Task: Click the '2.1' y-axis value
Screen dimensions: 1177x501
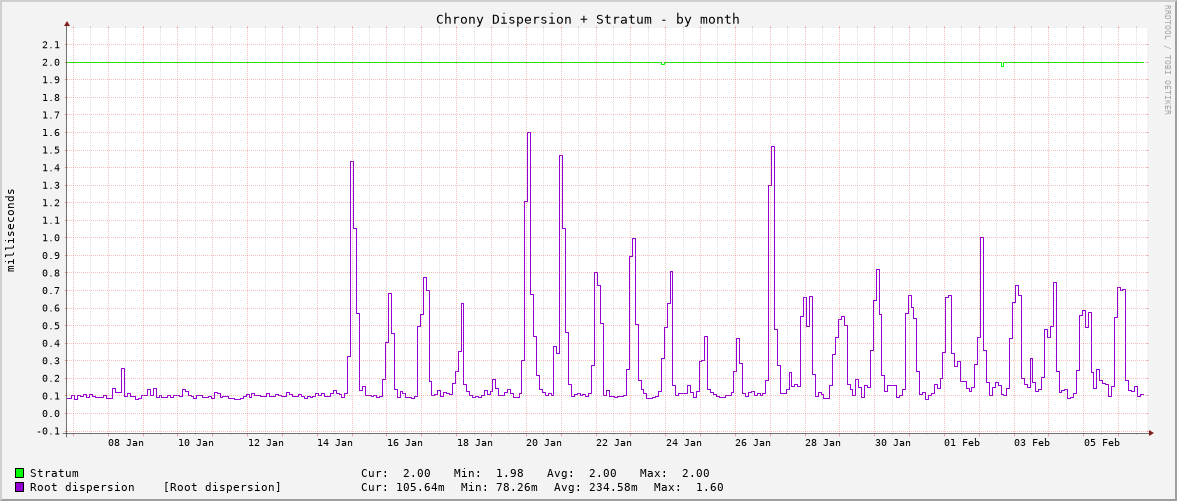Action: click(50, 45)
